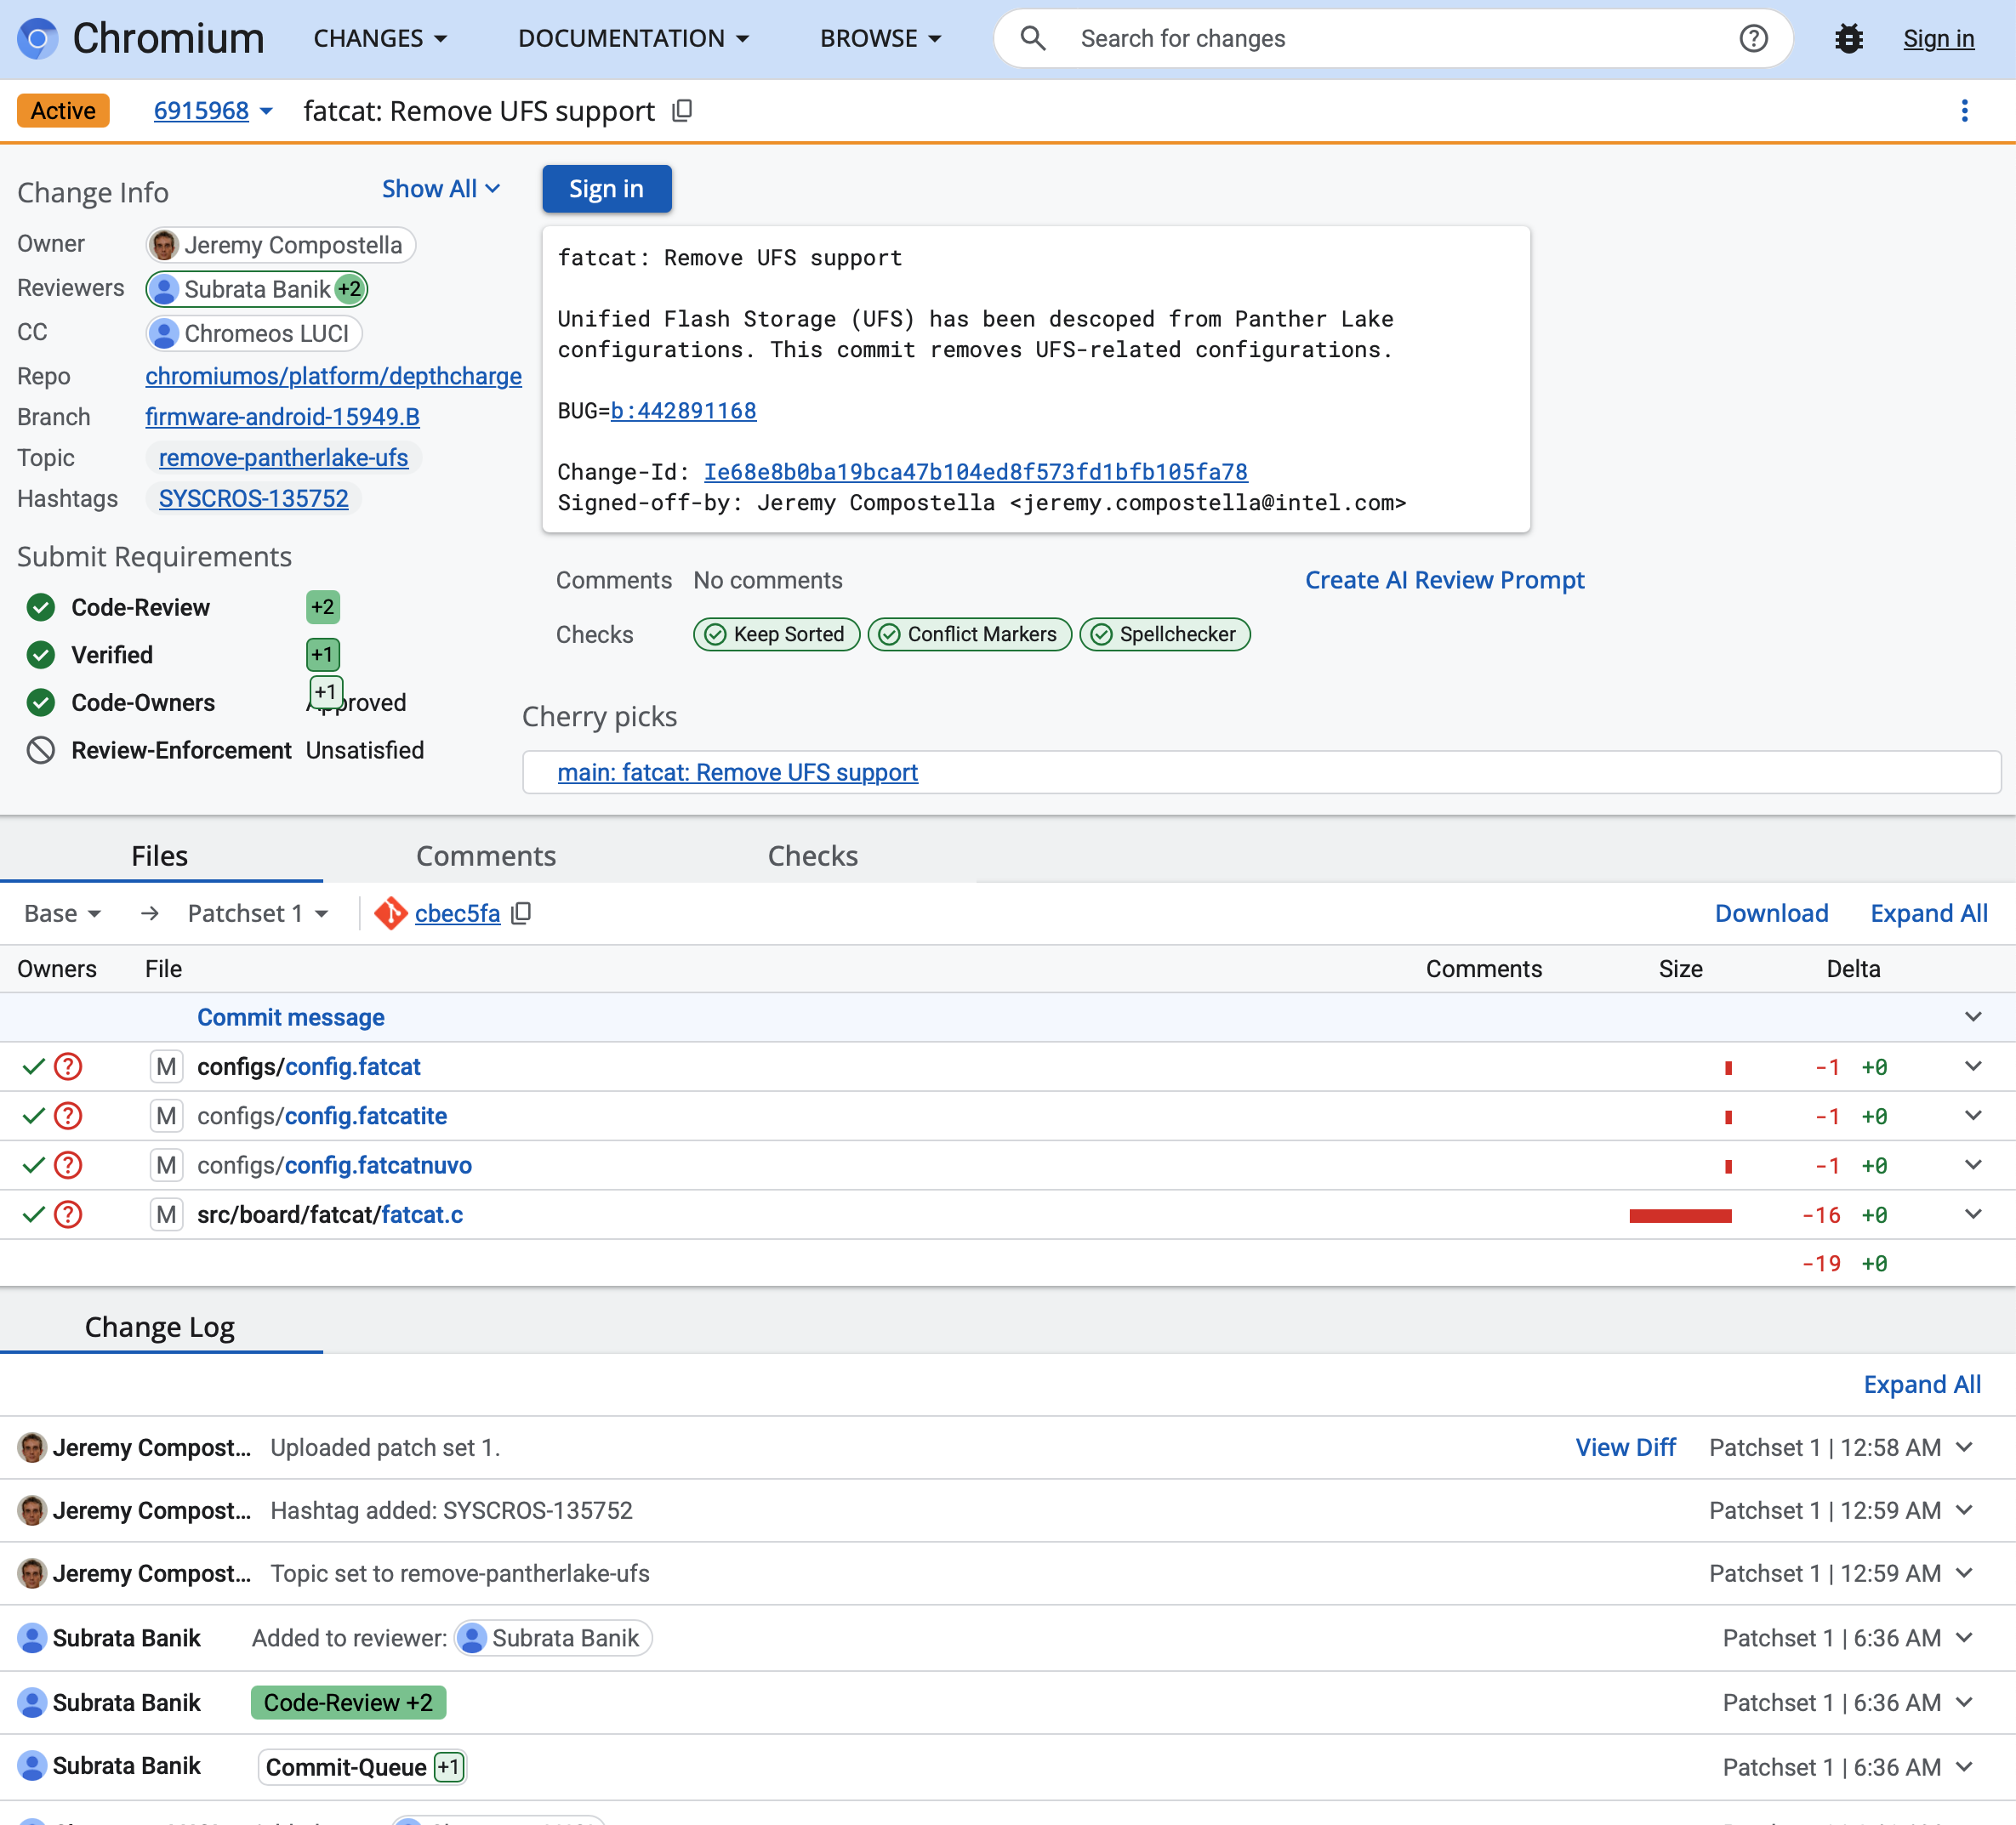Click the copy icon next to change title
The height and width of the screenshot is (1825, 2016).
pos(682,110)
